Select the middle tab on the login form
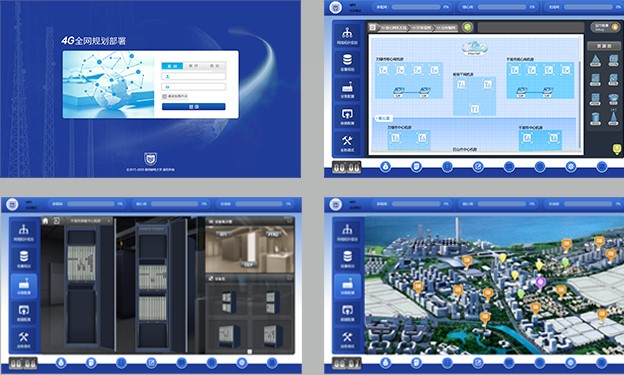The height and width of the screenshot is (375, 624). (194, 66)
